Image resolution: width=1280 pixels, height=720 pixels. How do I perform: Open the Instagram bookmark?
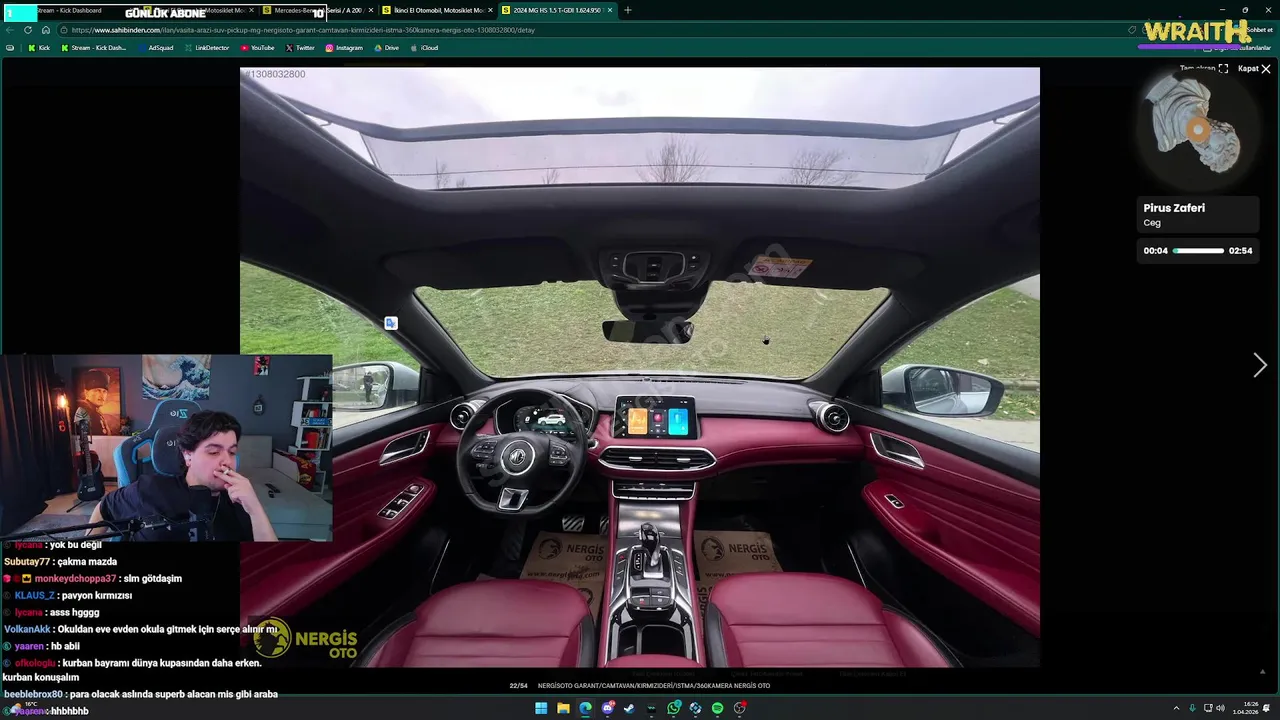[344, 48]
